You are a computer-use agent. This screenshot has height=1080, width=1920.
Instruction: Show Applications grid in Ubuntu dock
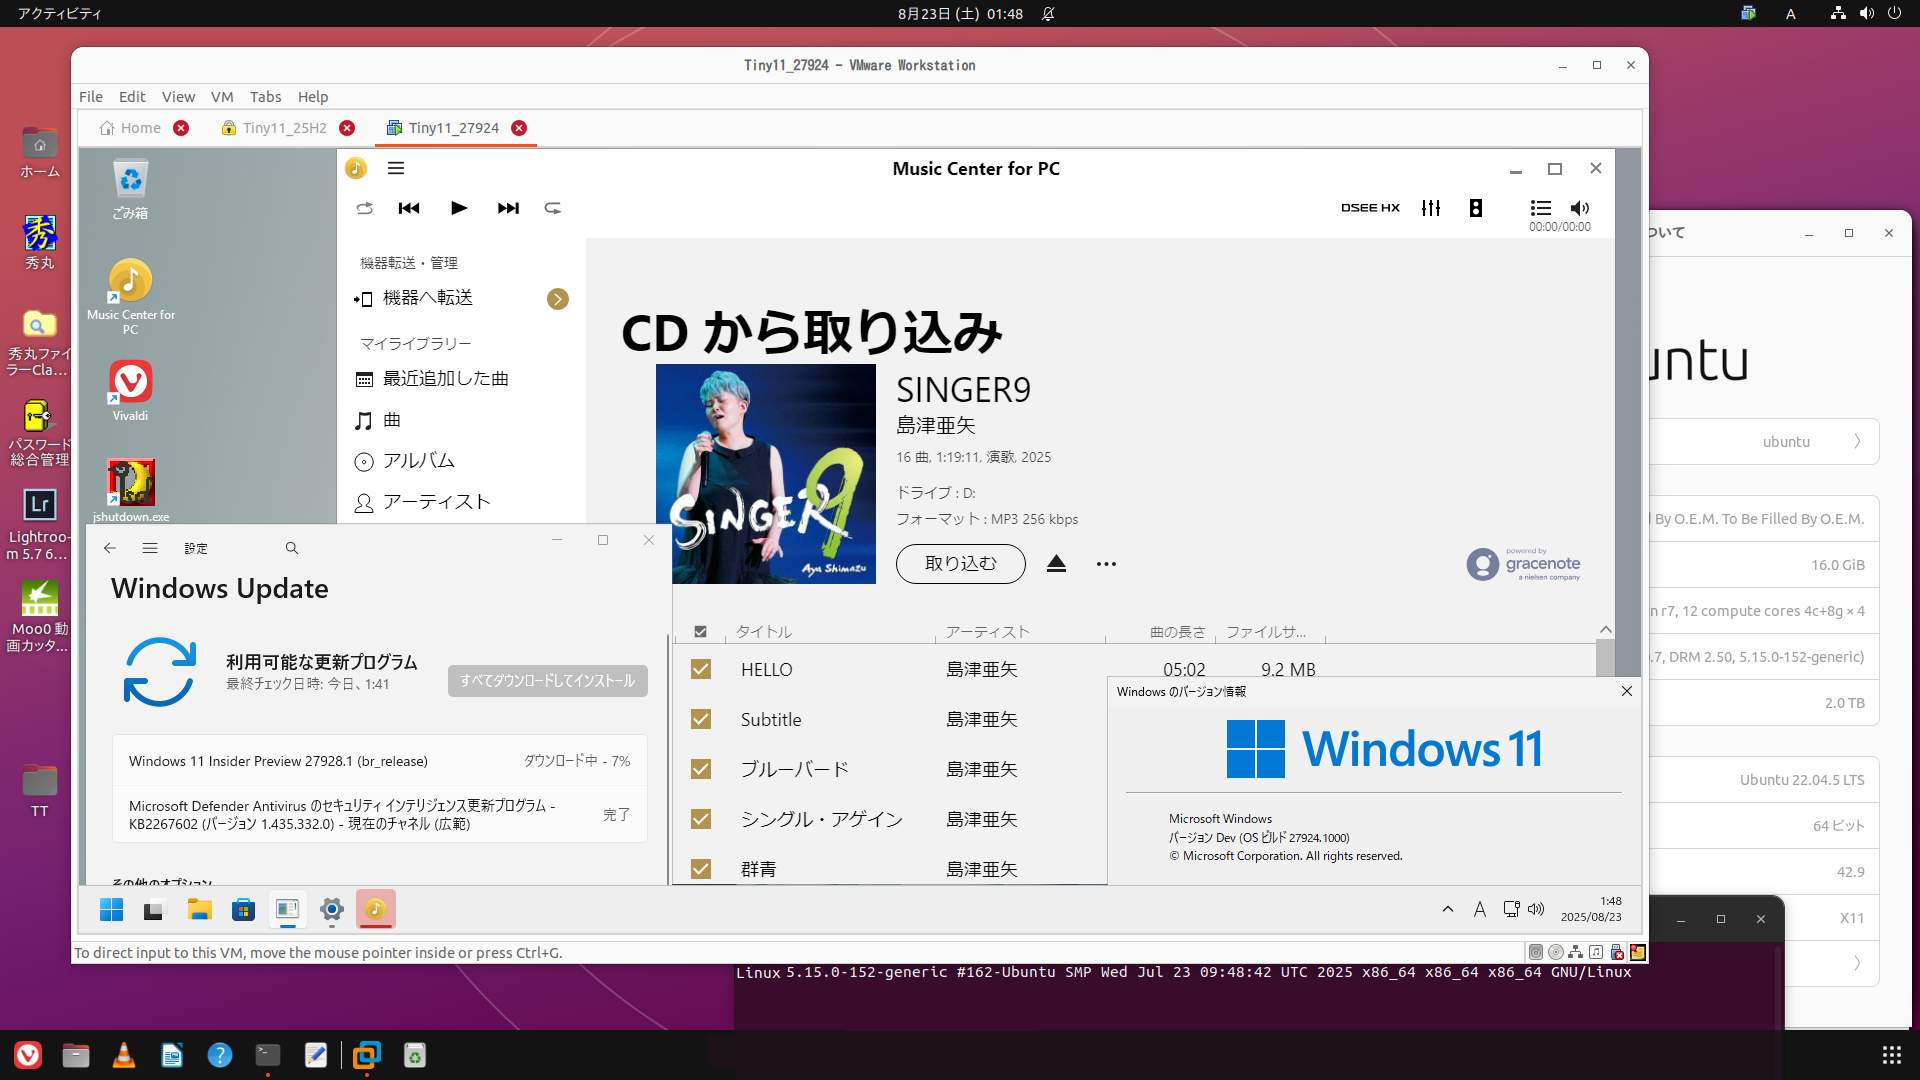tap(1891, 1055)
